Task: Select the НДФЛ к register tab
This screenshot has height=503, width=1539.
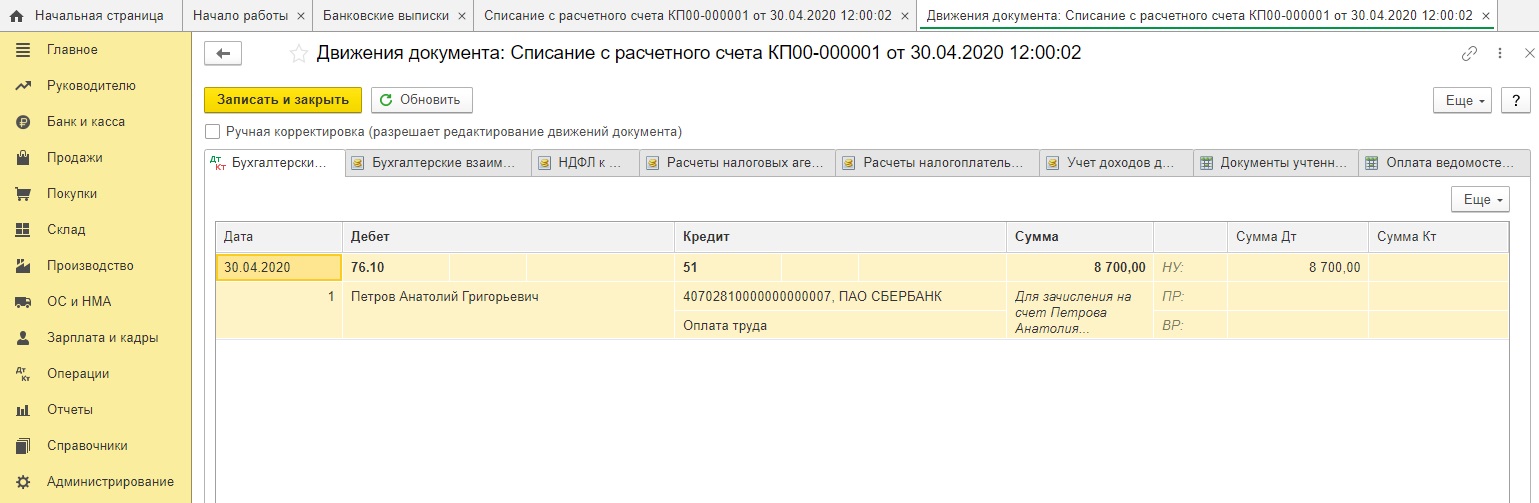Action: 585,163
